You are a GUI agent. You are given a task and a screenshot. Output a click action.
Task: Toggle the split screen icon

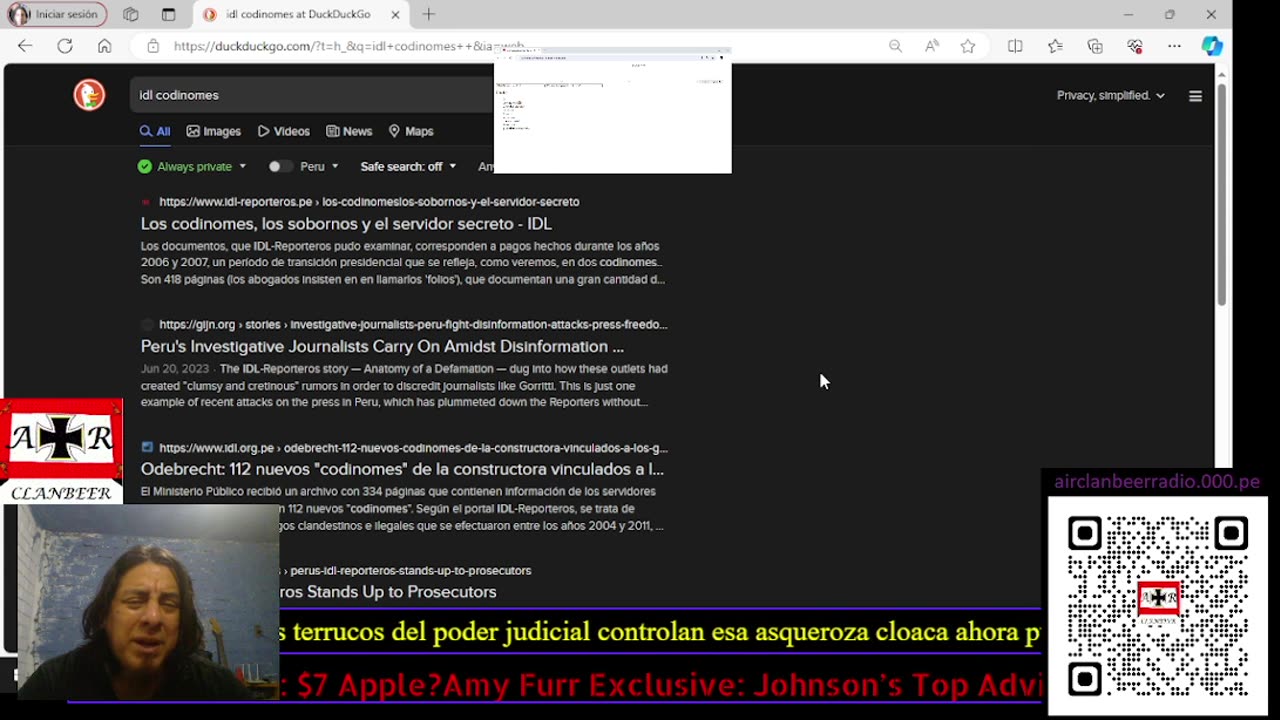click(1015, 46)
